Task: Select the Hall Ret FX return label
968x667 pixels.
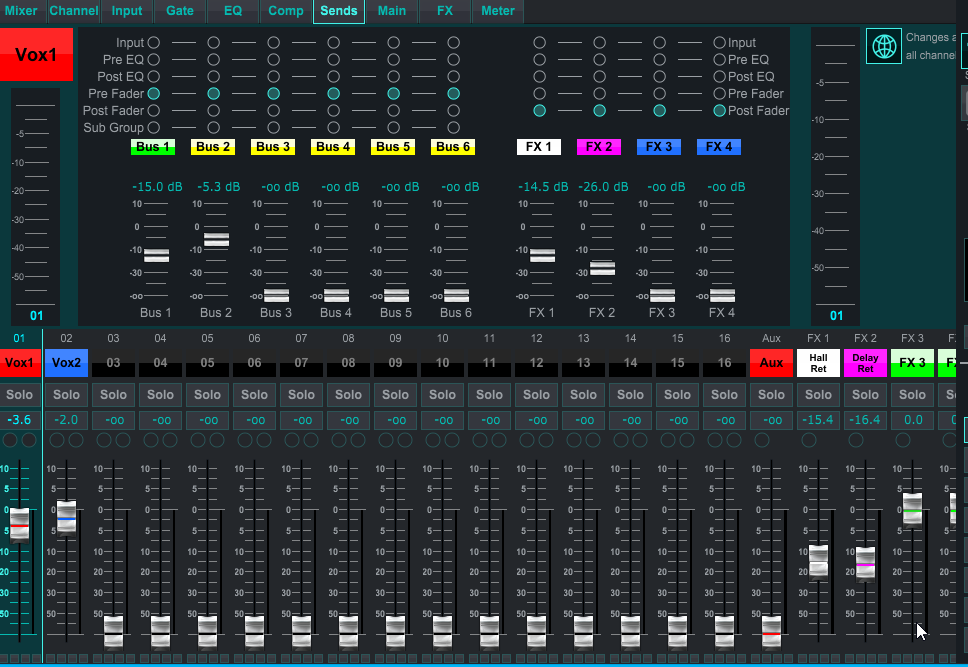Action: 818,362
